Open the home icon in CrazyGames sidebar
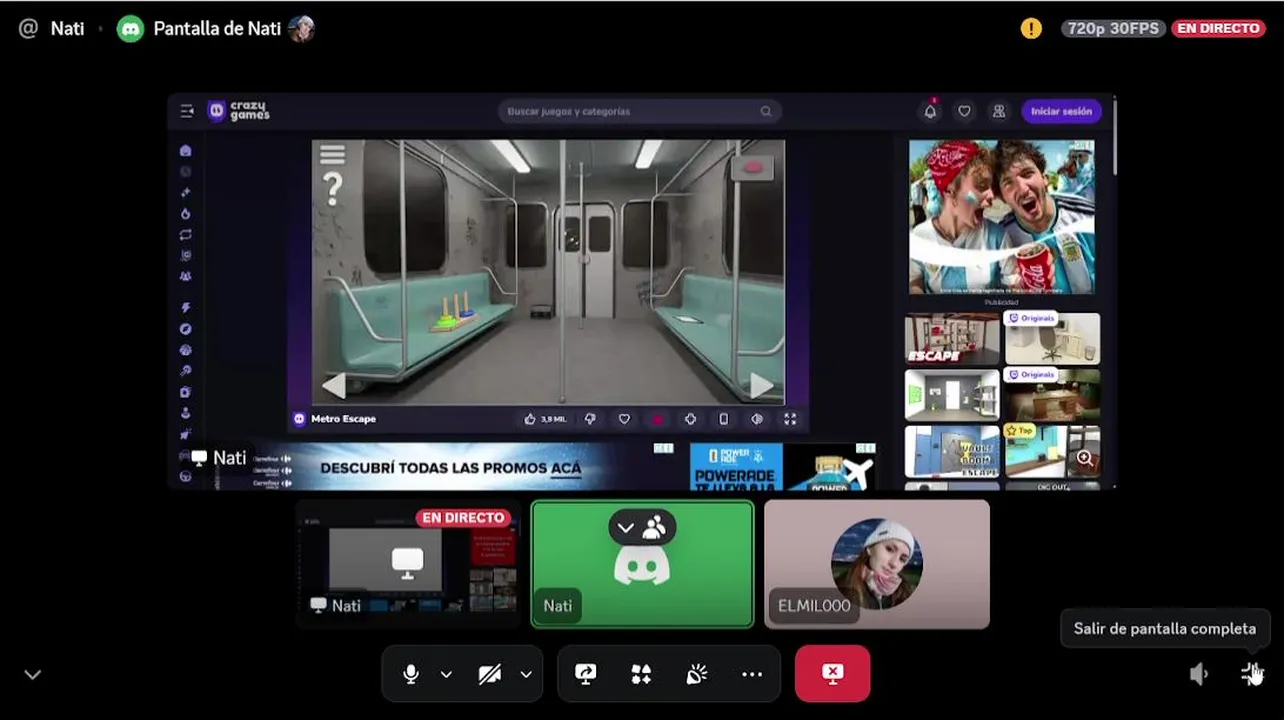The height and width of the screenshot is (720, 1284). (185, 150)
